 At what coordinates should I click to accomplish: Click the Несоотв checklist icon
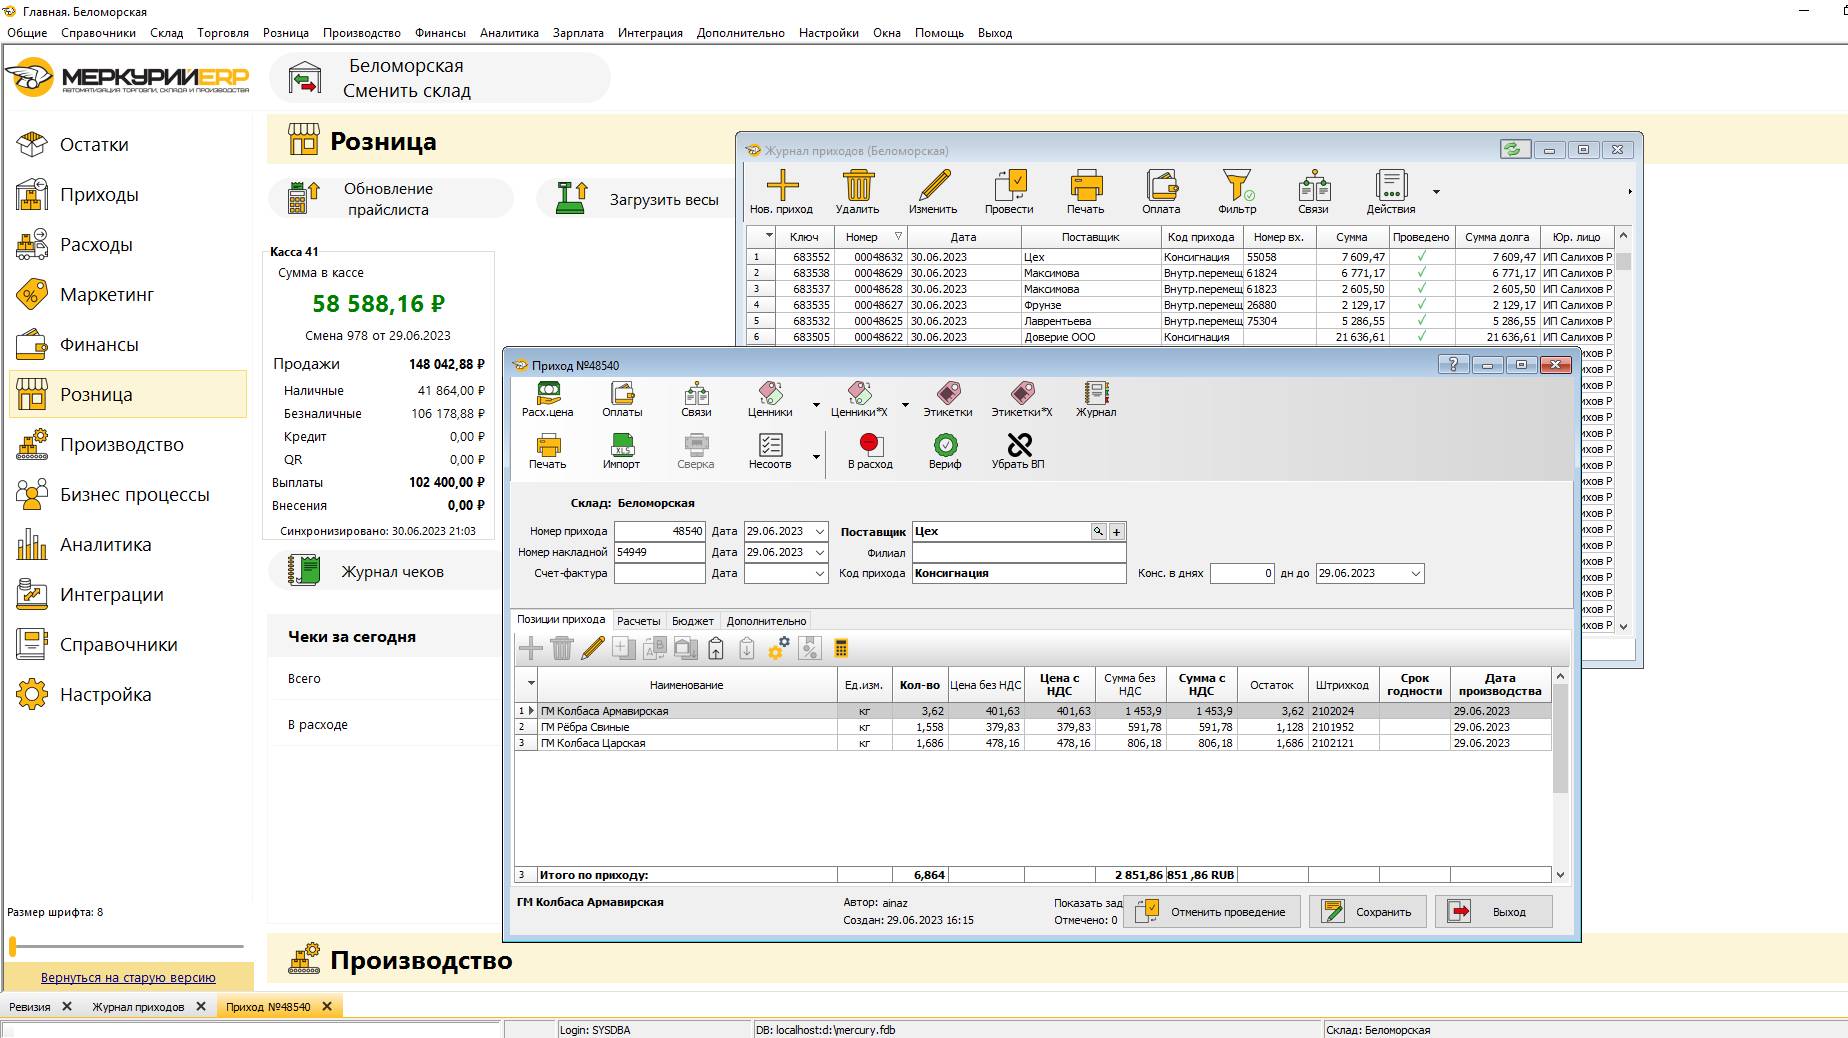770,445
